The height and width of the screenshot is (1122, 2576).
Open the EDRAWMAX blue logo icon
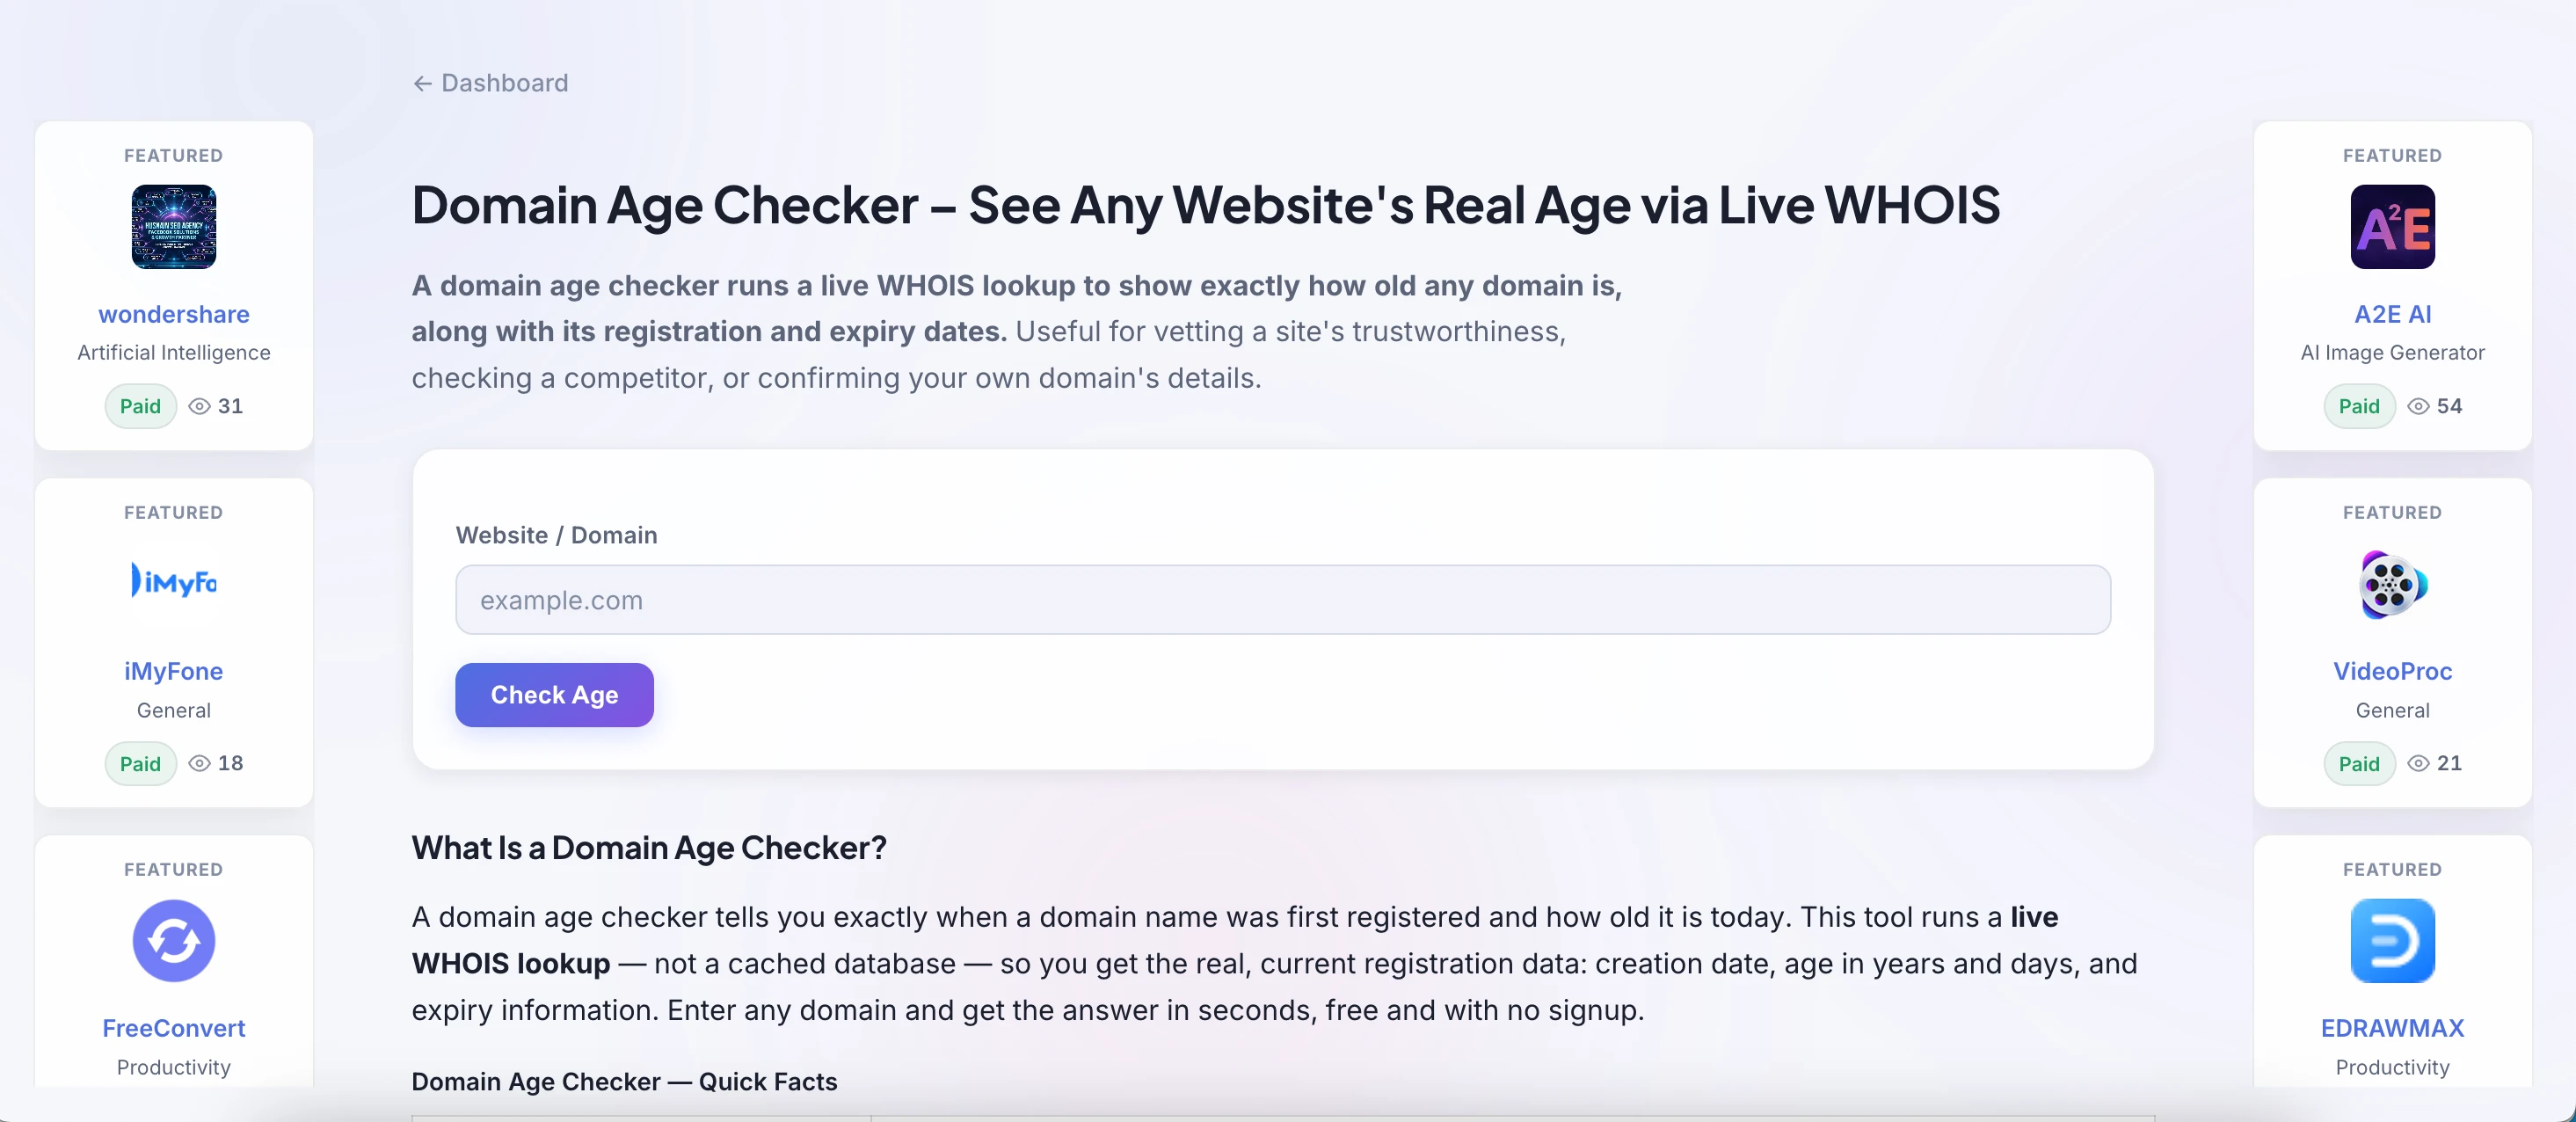[2392, 941]
